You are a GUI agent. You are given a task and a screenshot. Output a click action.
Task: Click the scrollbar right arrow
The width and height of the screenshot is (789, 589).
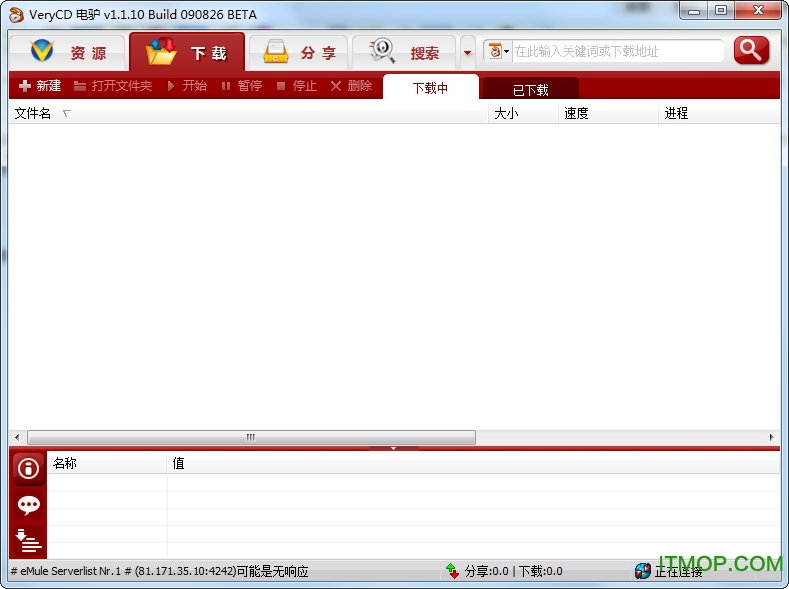pyautogui.click(x=771, y=437)
